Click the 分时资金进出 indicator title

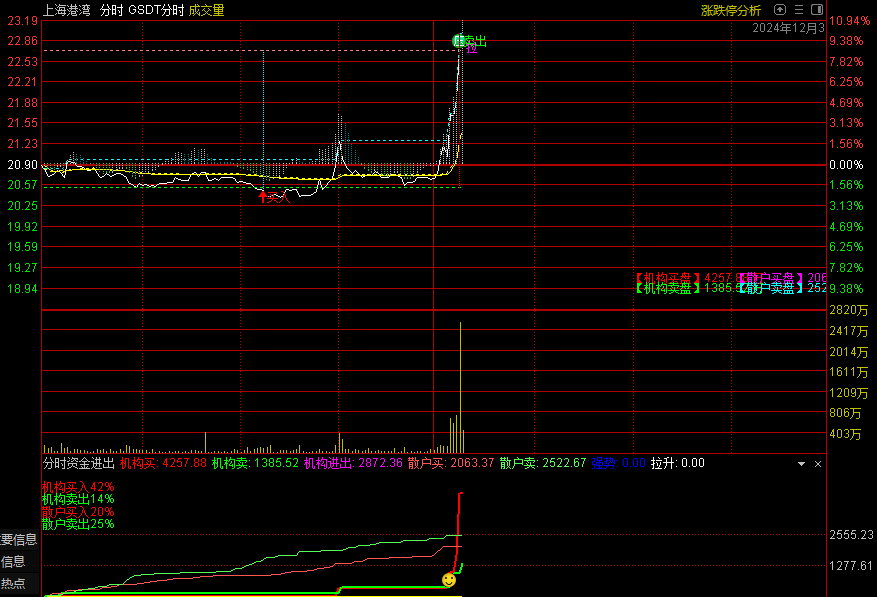[78, 464]
